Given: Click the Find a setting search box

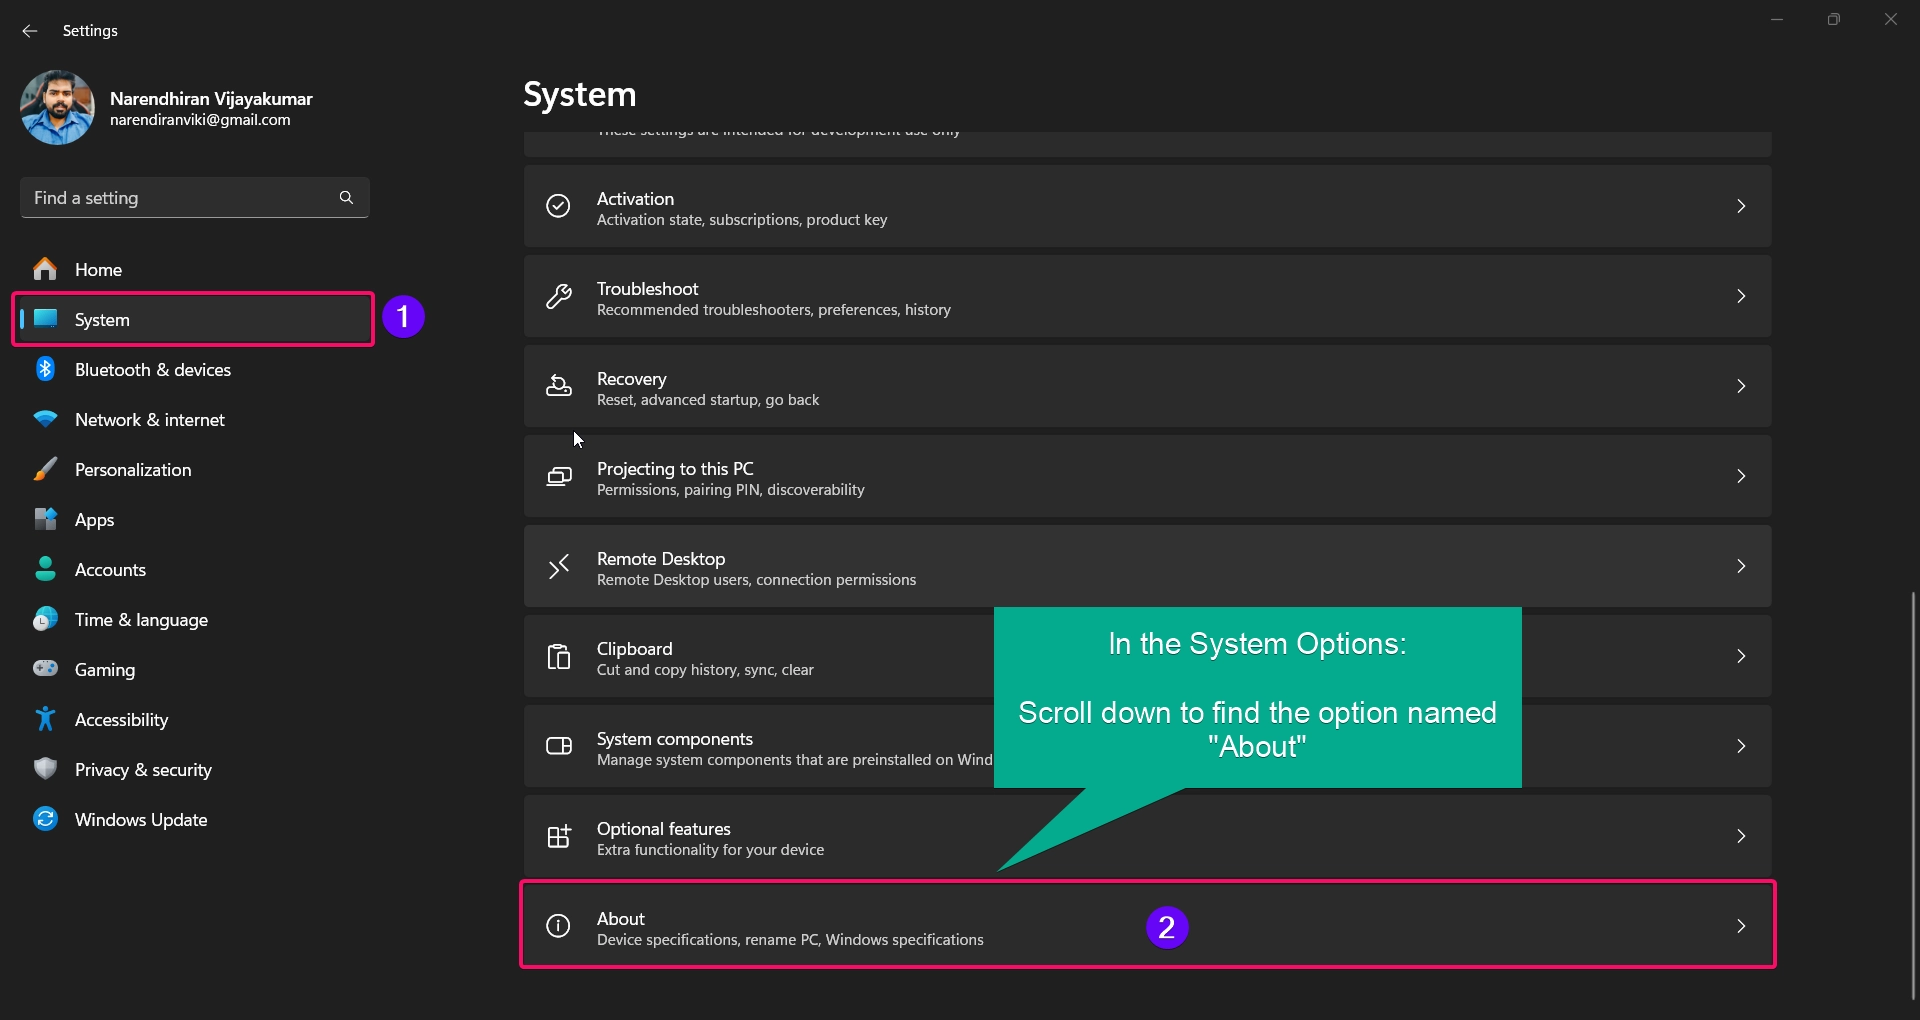Looking at the screenshot, I should 195,198.
